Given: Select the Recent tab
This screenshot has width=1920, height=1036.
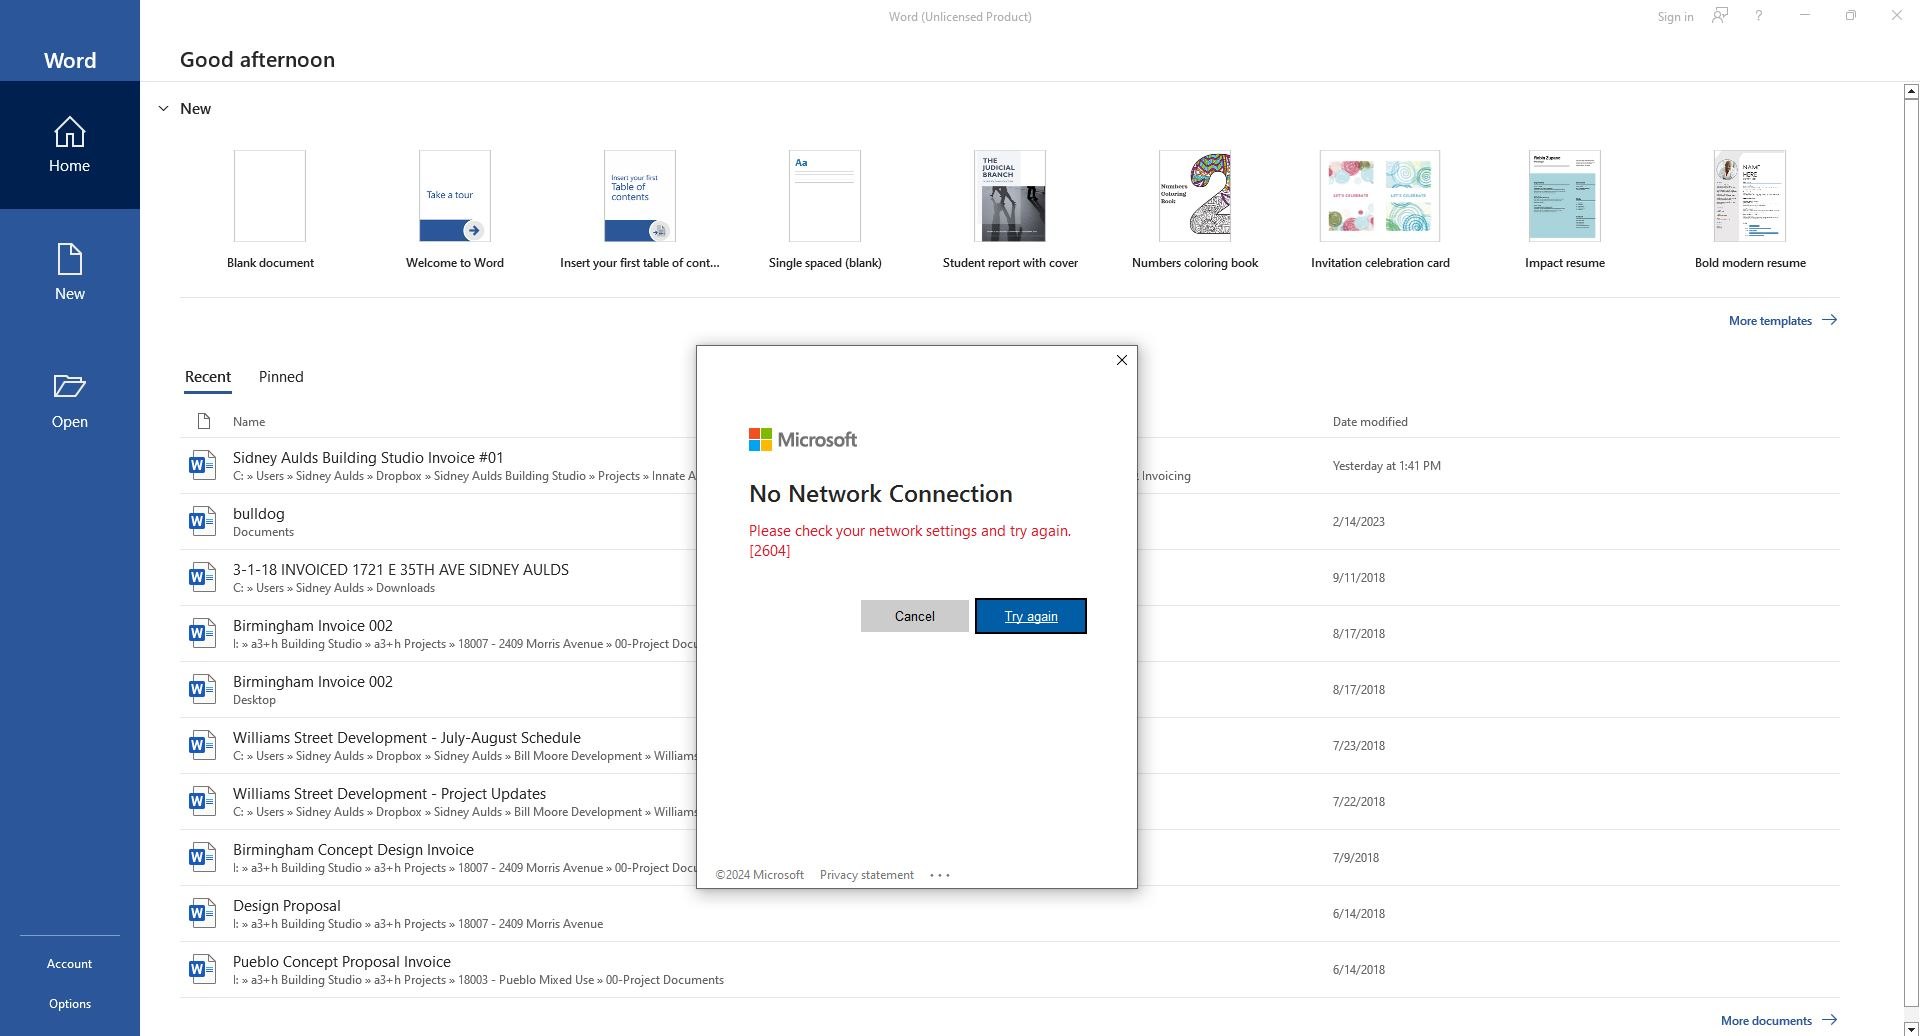Looking at the screenshot, I should [208, 377].
